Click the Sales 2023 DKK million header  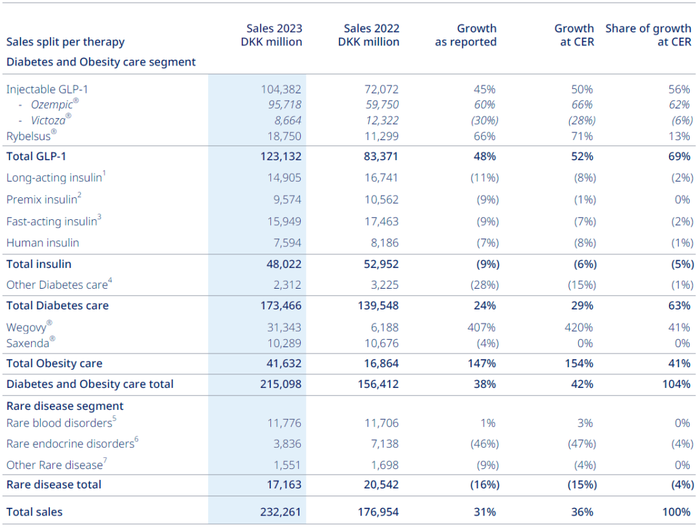pyautogui.click(x=271, y=35)
